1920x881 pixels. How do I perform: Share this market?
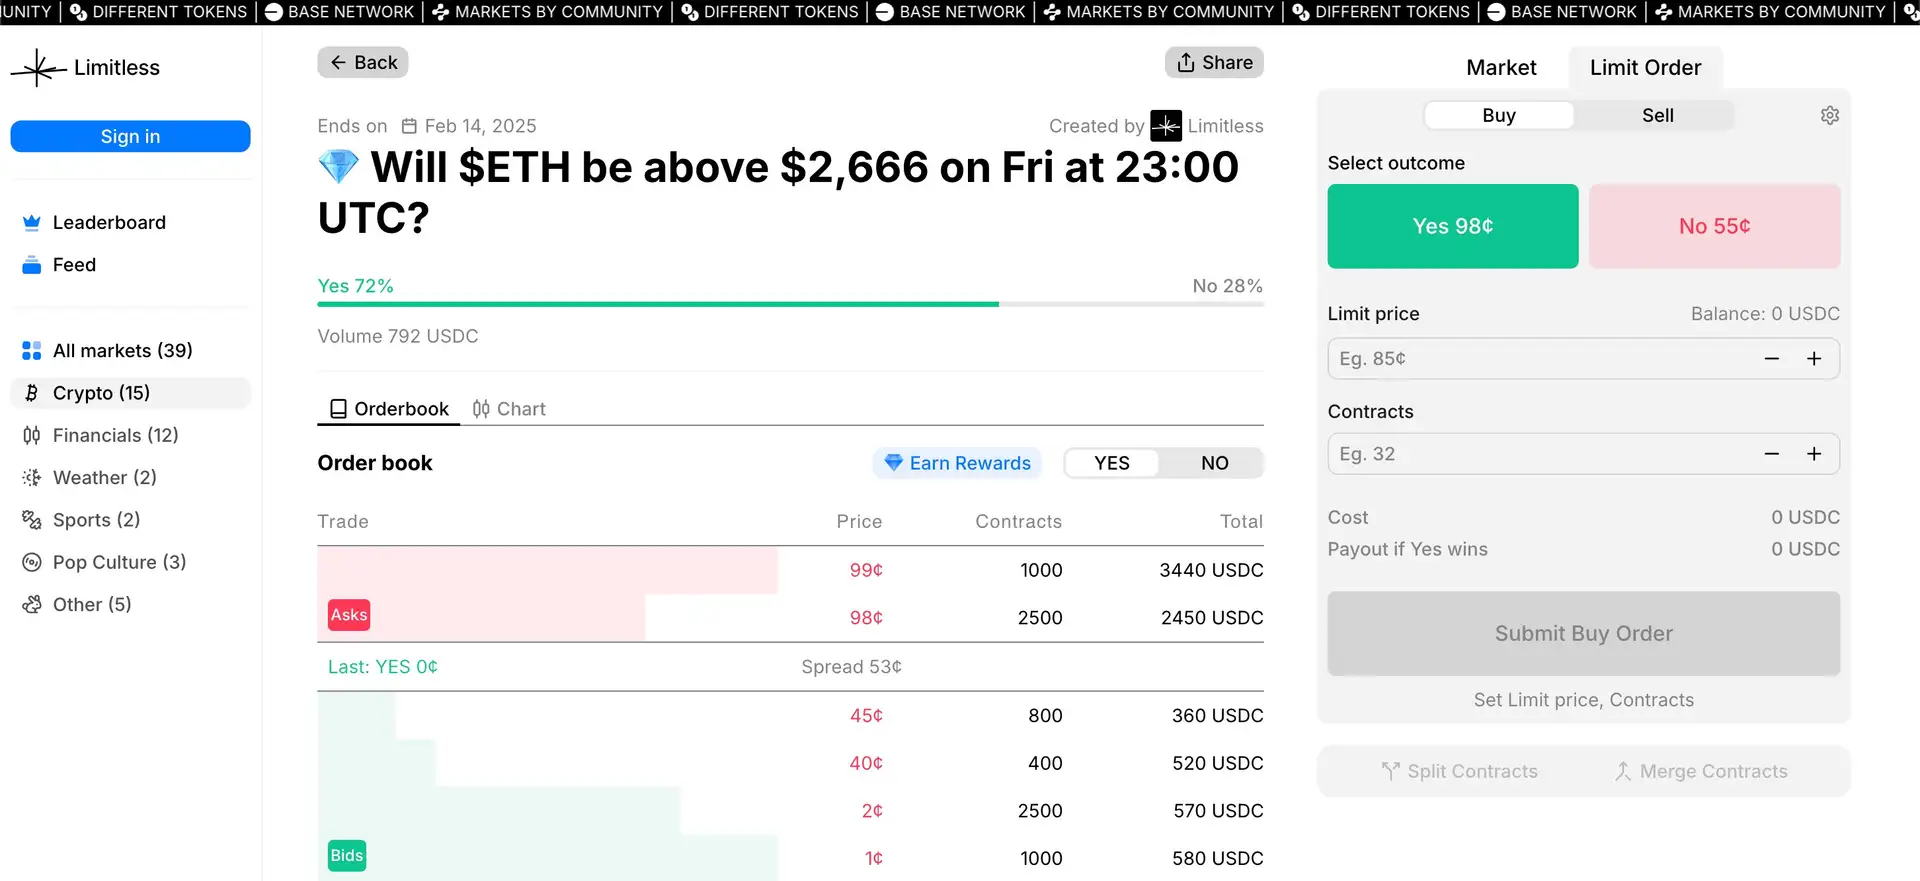(x=1214, y=63)
